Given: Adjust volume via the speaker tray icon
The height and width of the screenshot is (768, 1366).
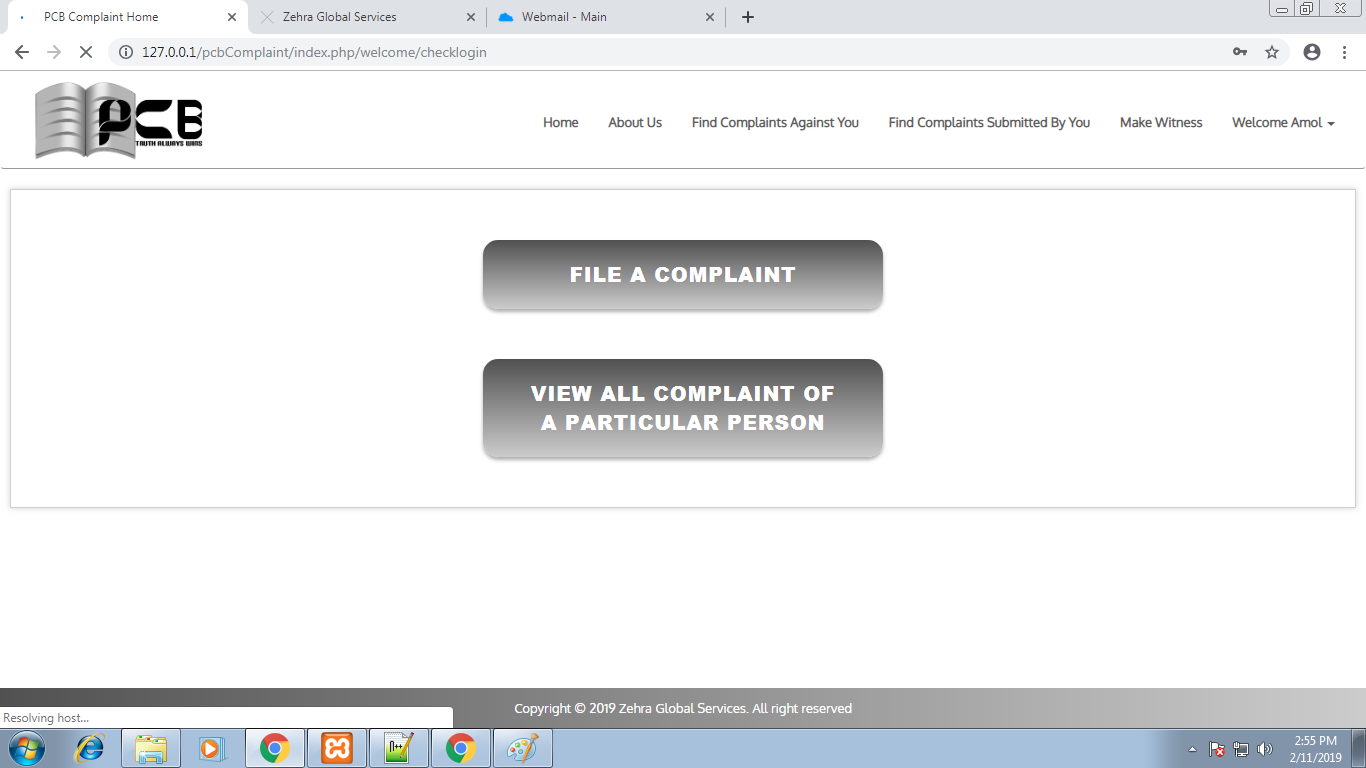Looking at the screenshot, I should [x=1265, y=749].
